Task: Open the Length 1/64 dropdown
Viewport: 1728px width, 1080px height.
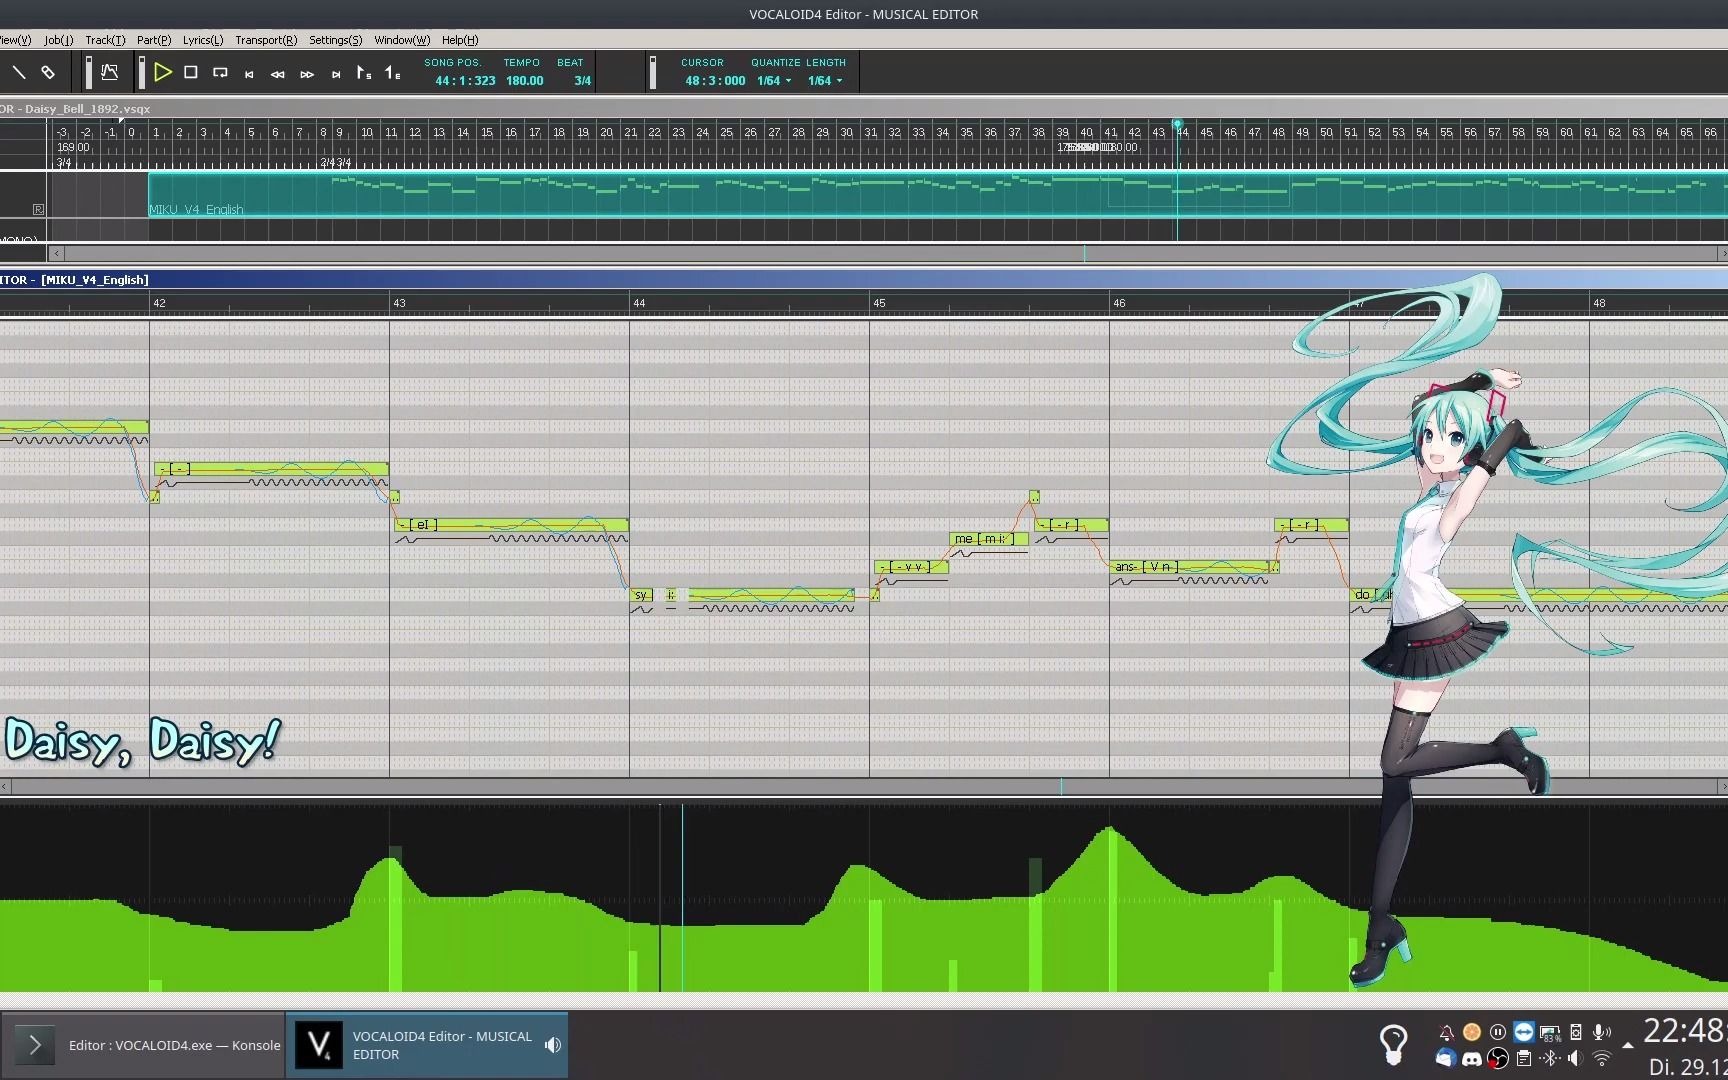Action: [x=825, y=81]
